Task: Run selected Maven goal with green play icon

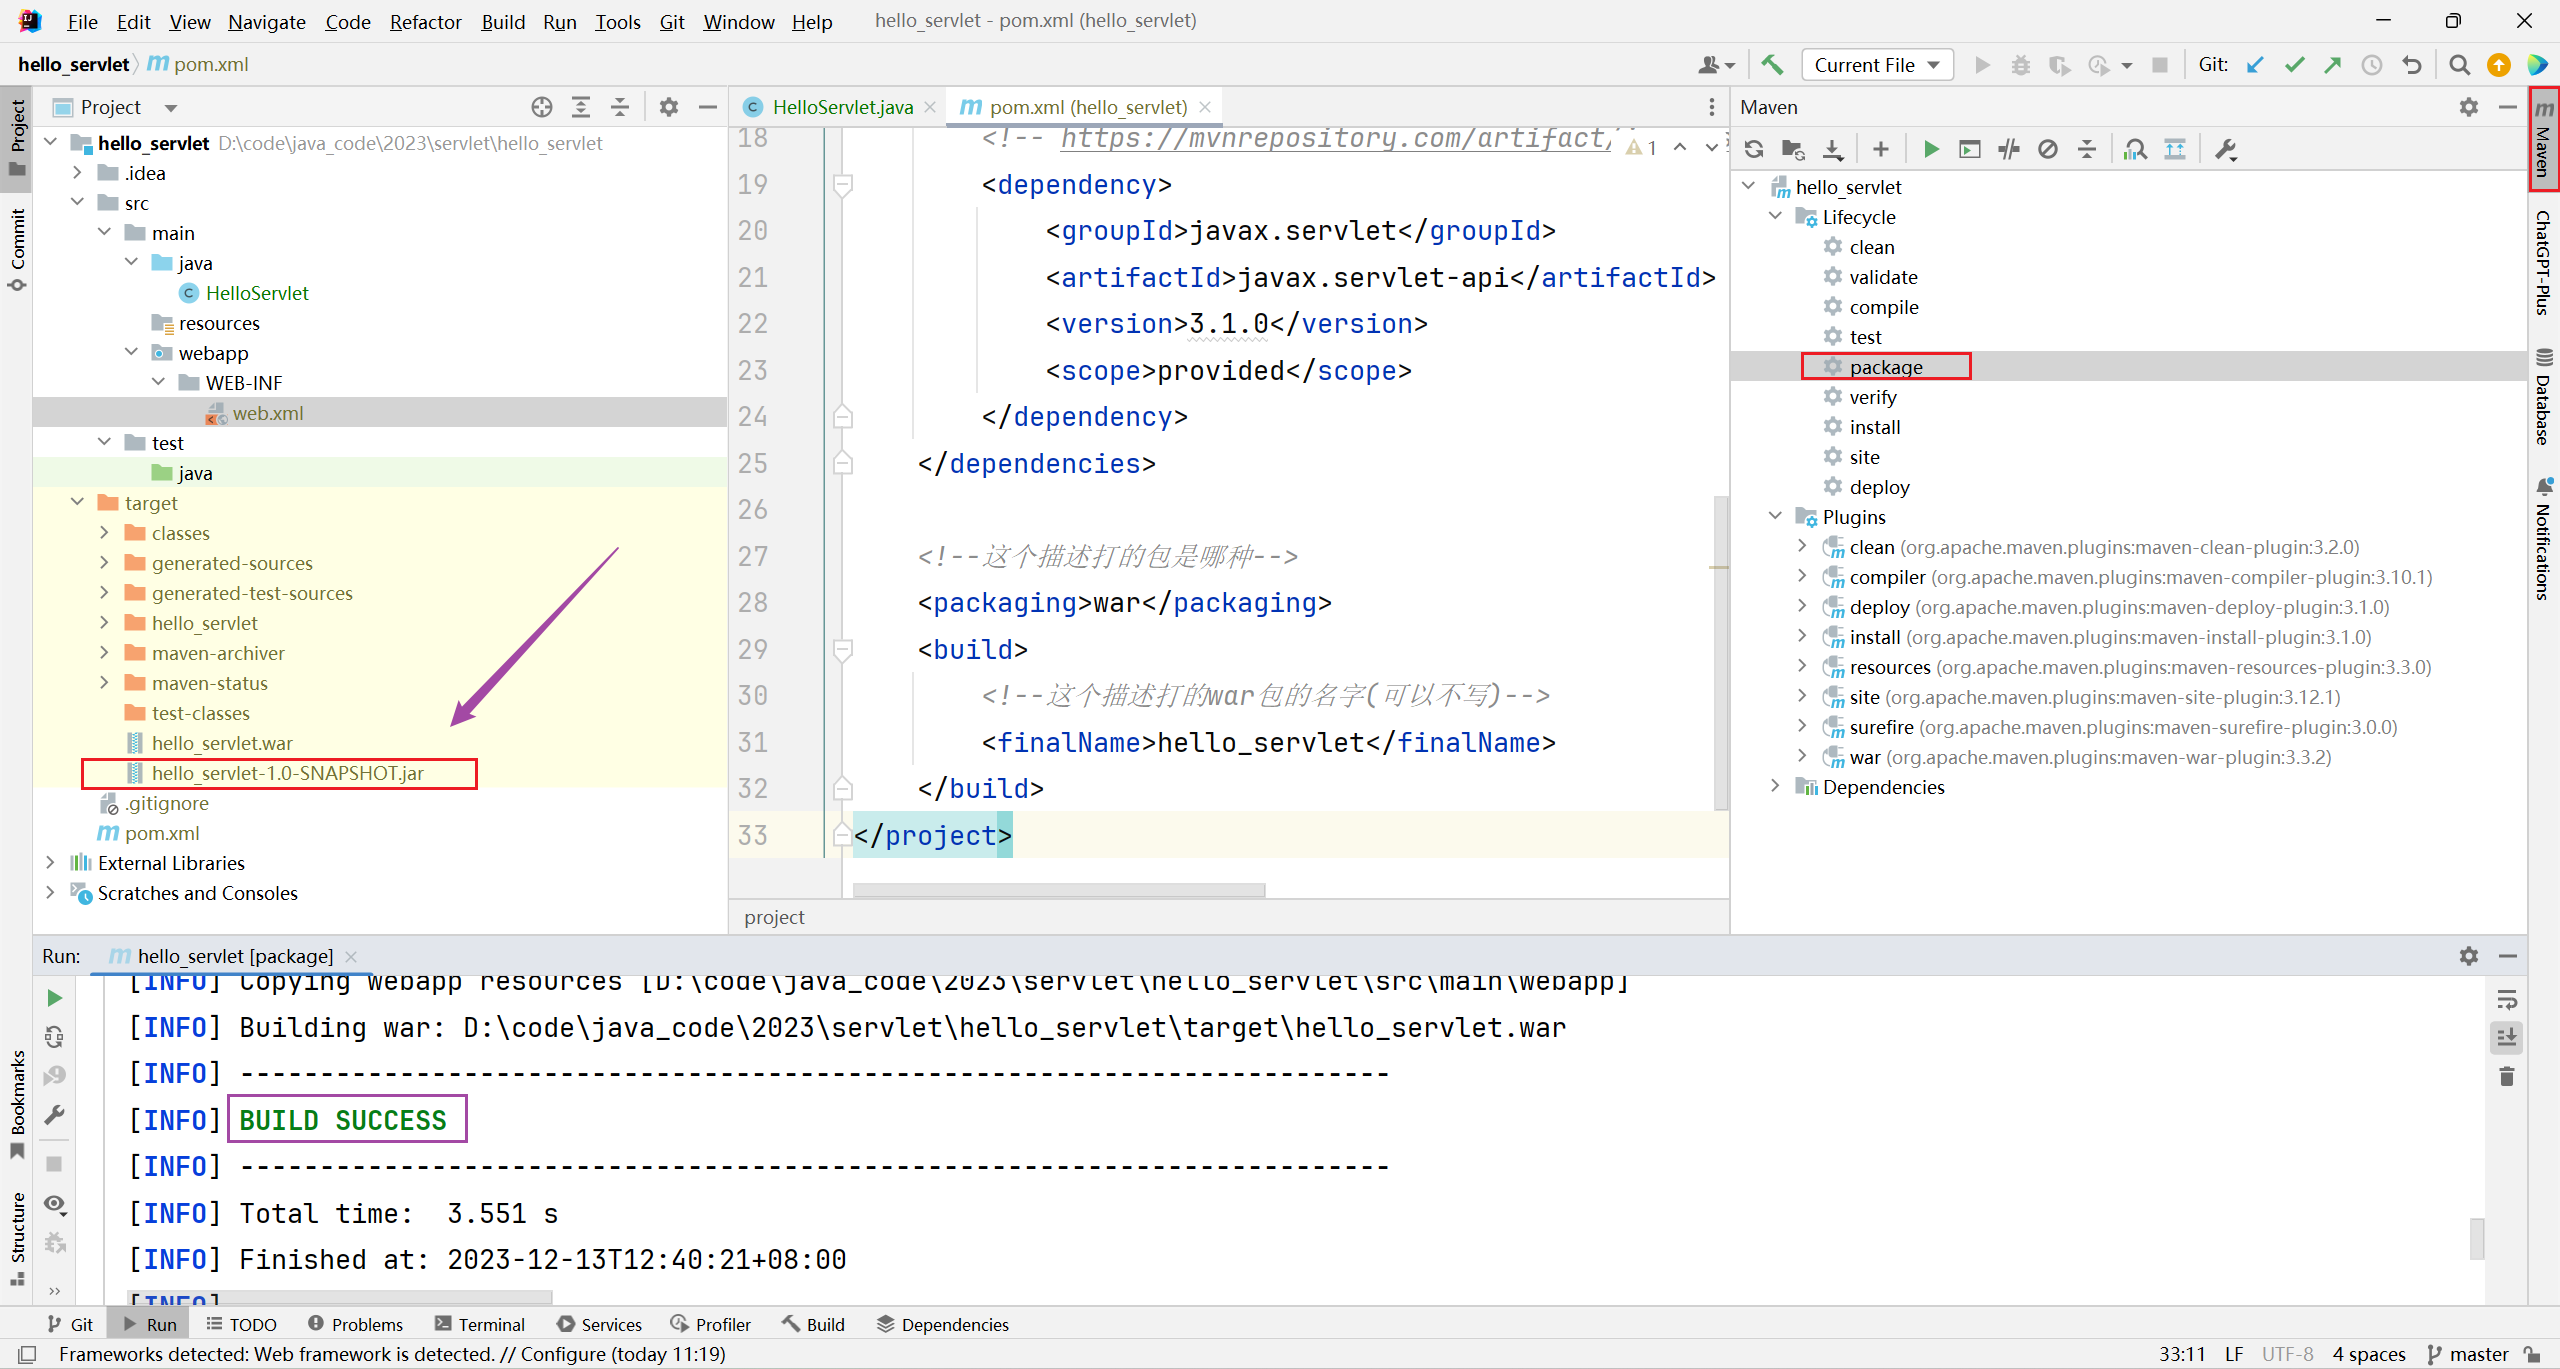Action: (x=1931, y=150)
